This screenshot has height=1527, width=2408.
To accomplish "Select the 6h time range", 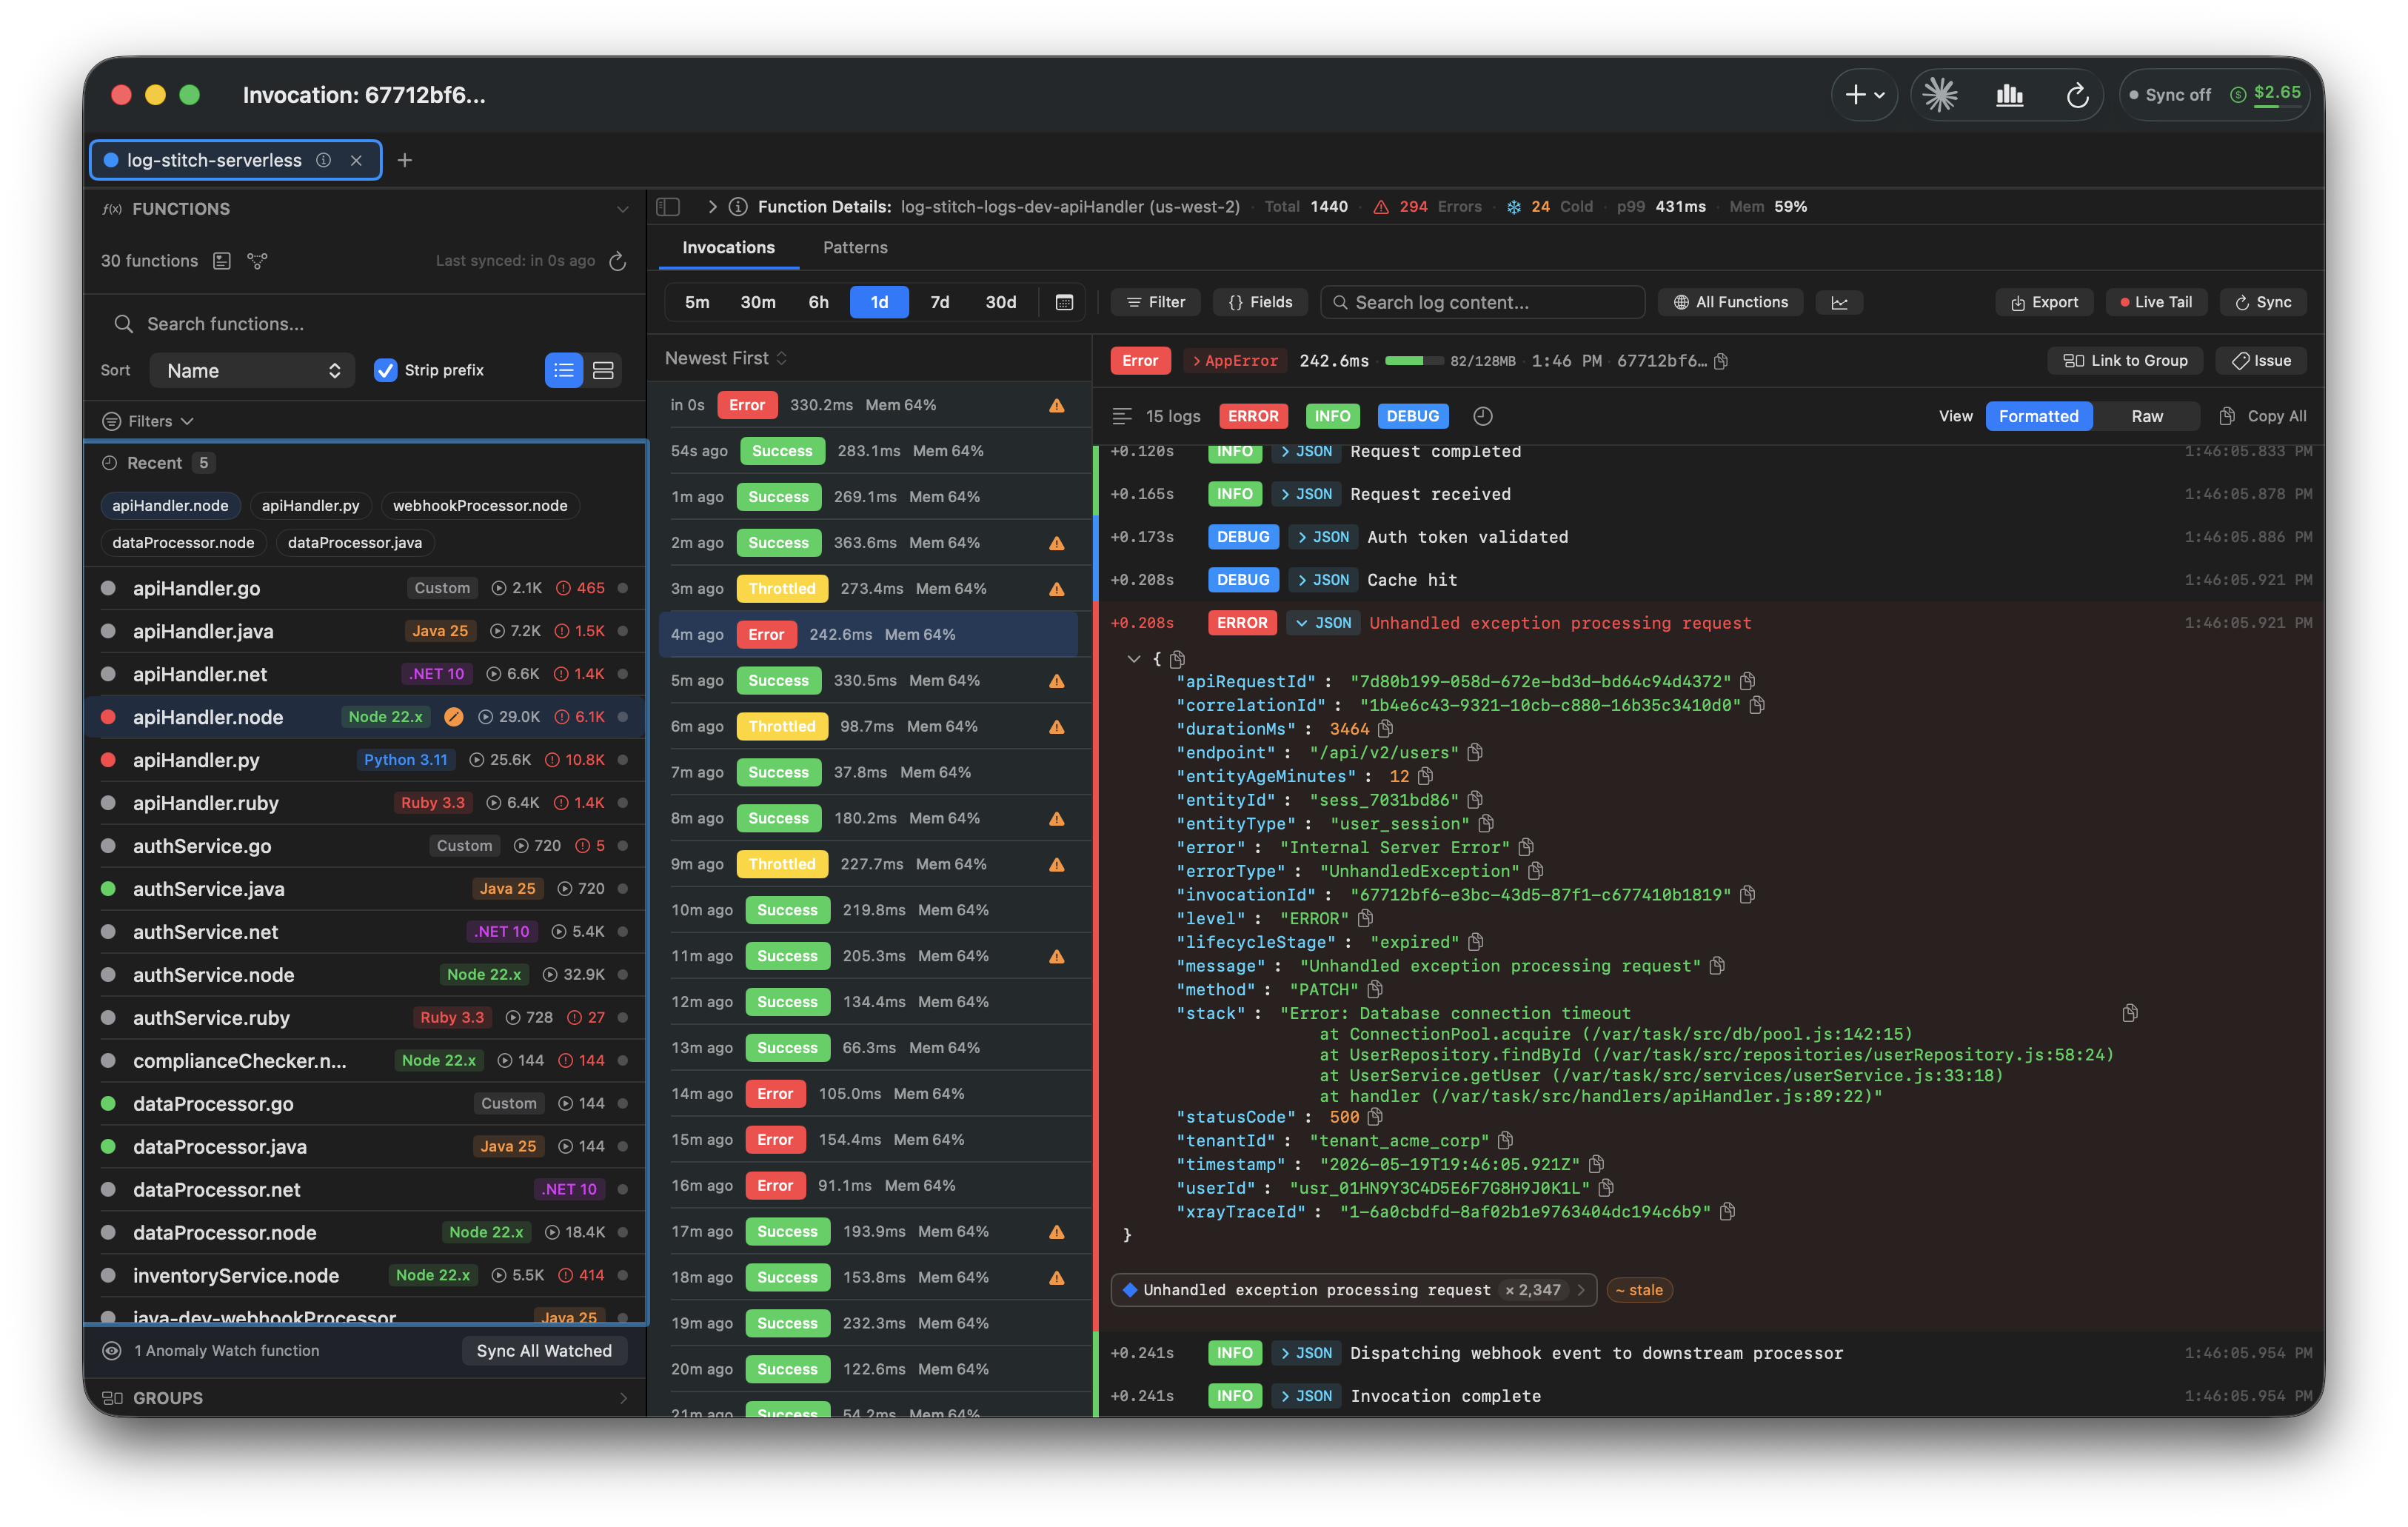I will click(818, 302).
